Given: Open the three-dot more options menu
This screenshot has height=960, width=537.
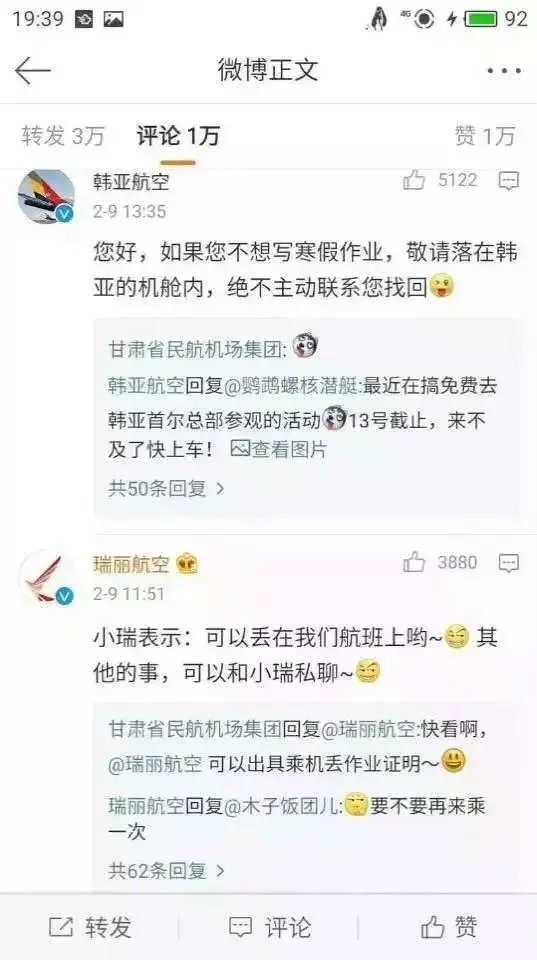Looking at the screenshot, I should coord(505,72).
